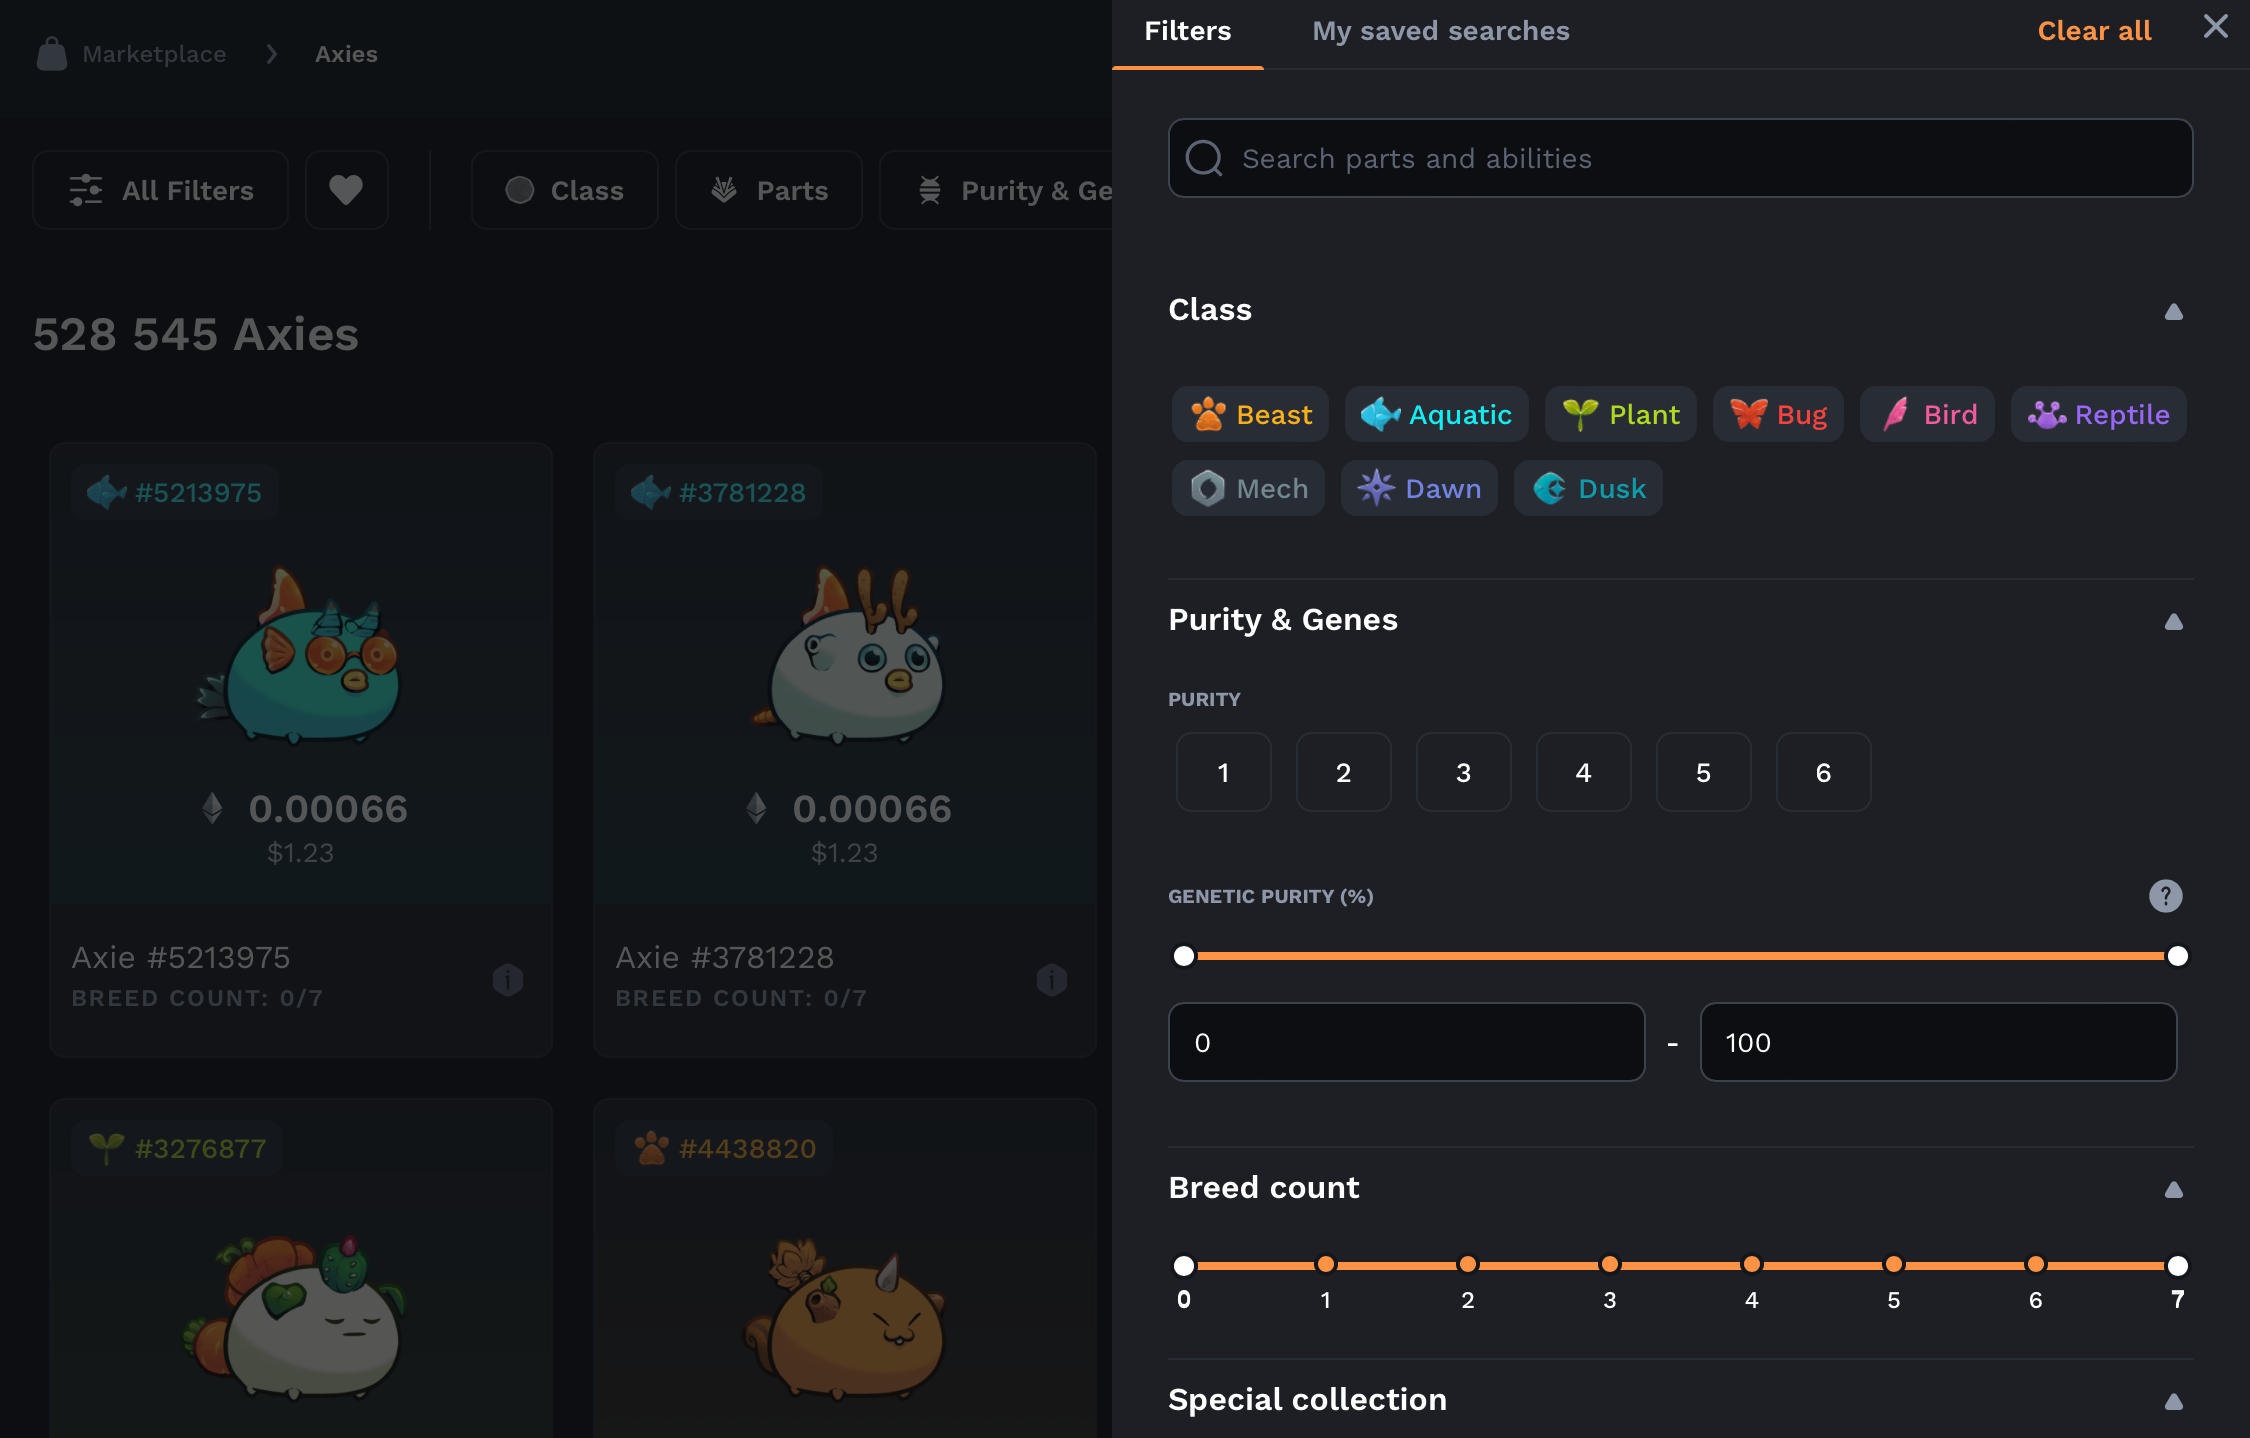Select the Dawn class filter
The image size is (2250, 1438).
(x=1419, y=488)
